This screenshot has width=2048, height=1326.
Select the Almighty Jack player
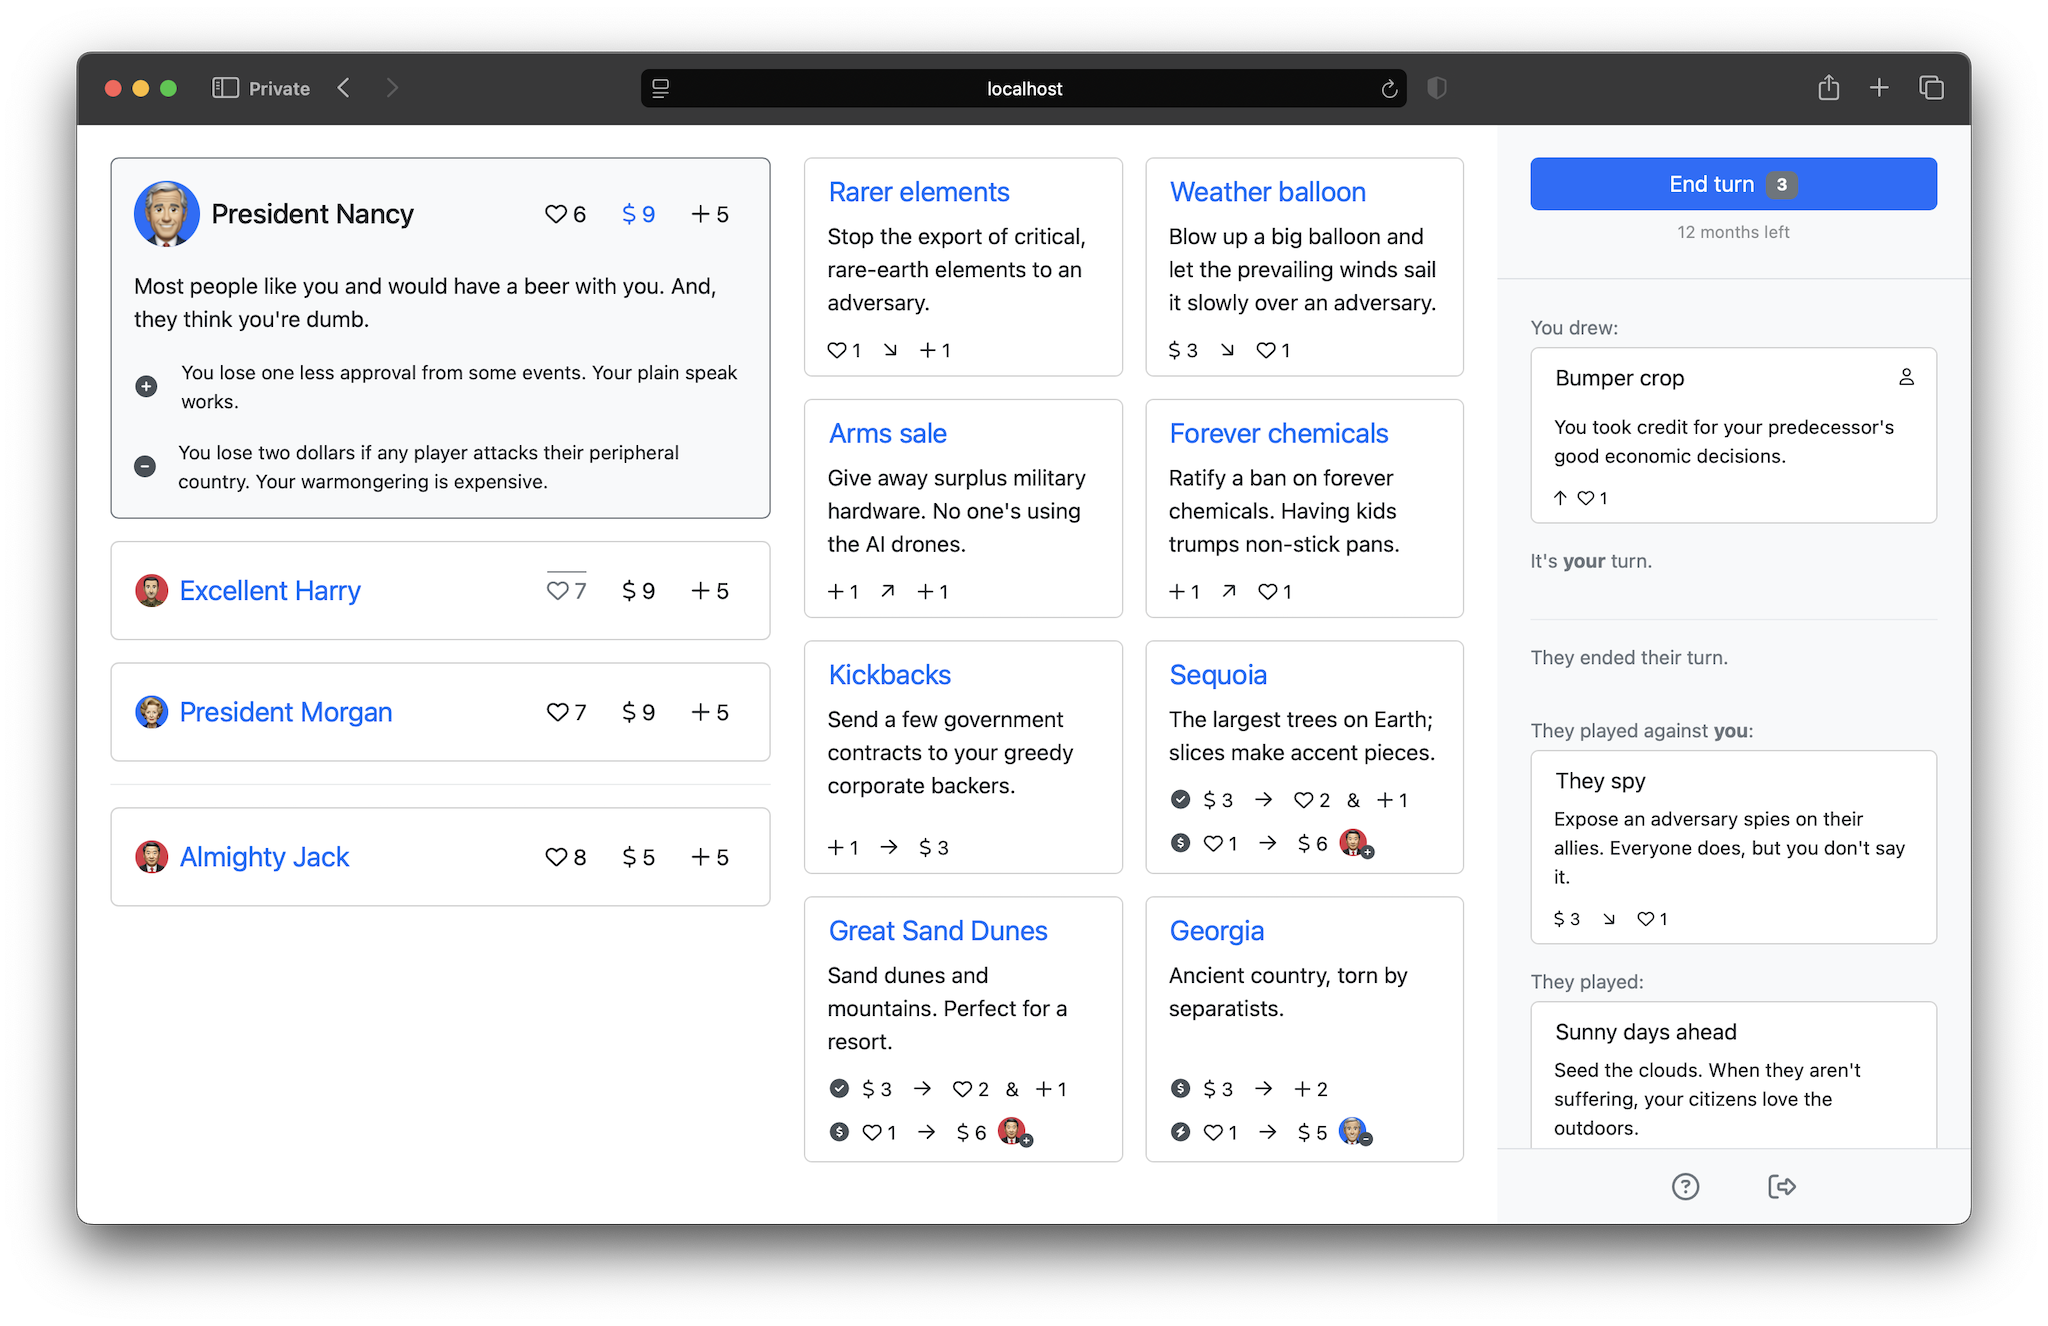click(x=264, y=857)
